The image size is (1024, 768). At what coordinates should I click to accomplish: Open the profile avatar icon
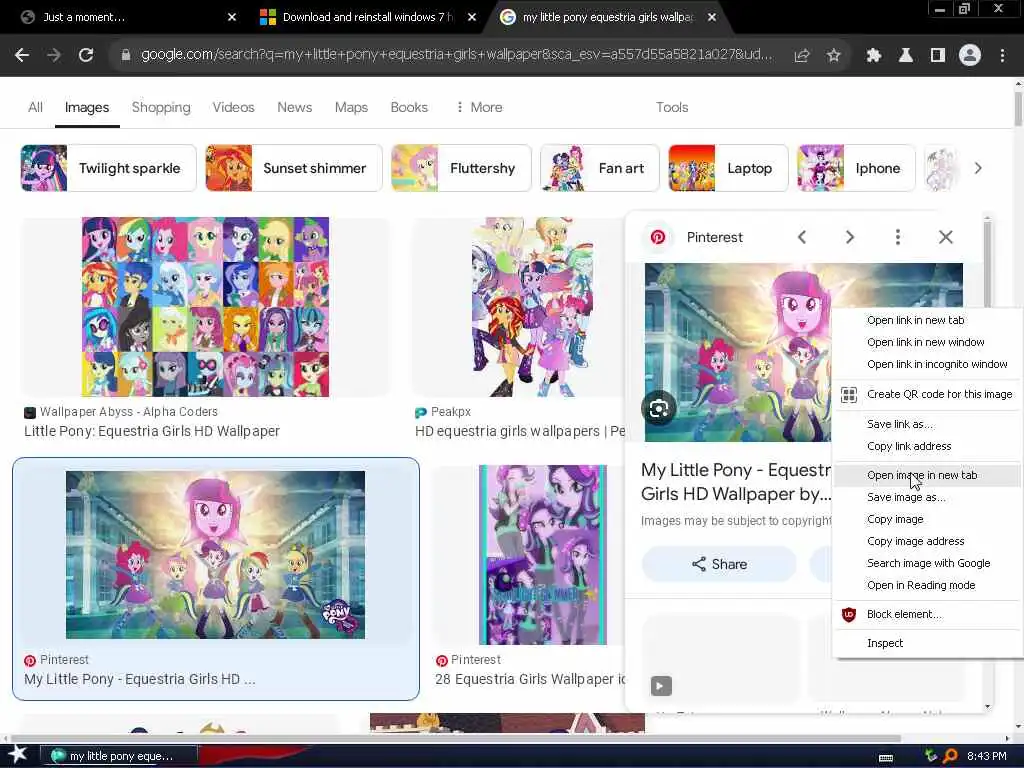coord(970,56)
